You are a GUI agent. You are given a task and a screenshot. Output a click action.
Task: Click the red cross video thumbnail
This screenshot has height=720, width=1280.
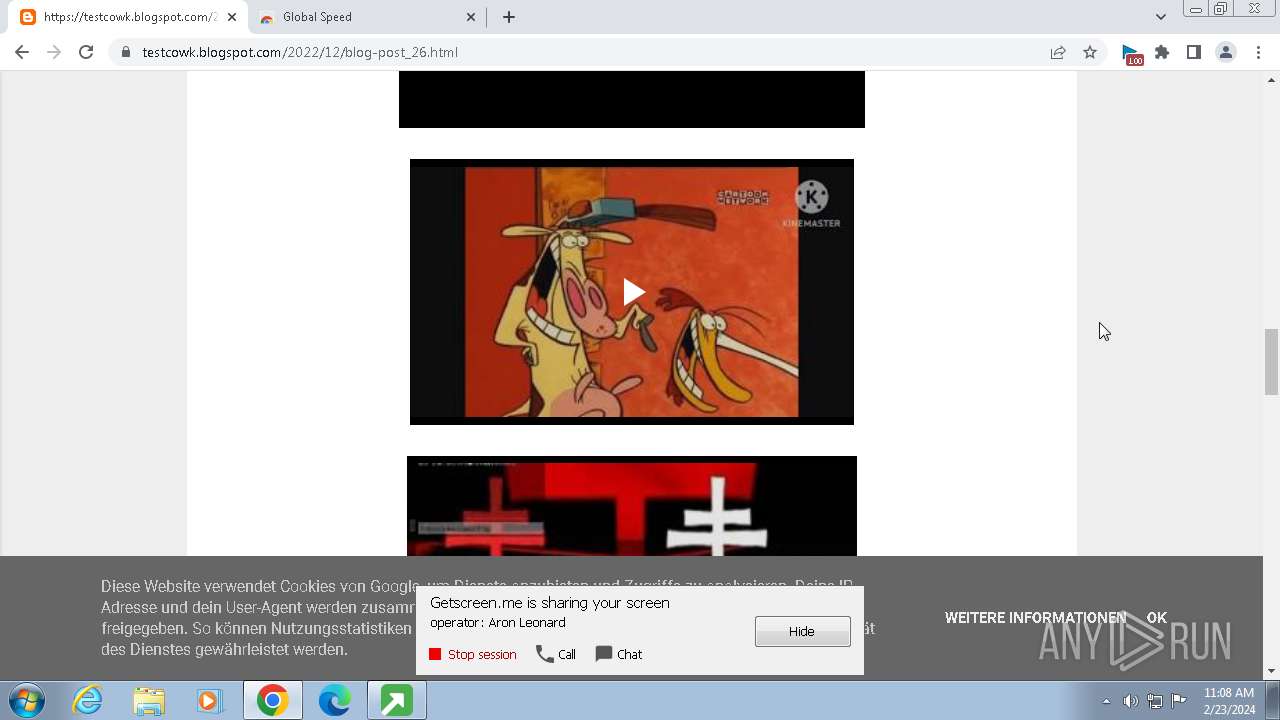click(632, 506)
